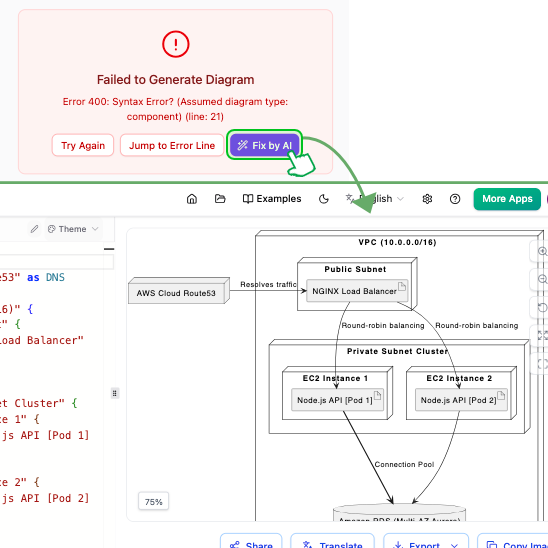The height and width of the screenshot is (548, 548).
Task: Open the help question mark icon
Action: click(x=455, y=199)
